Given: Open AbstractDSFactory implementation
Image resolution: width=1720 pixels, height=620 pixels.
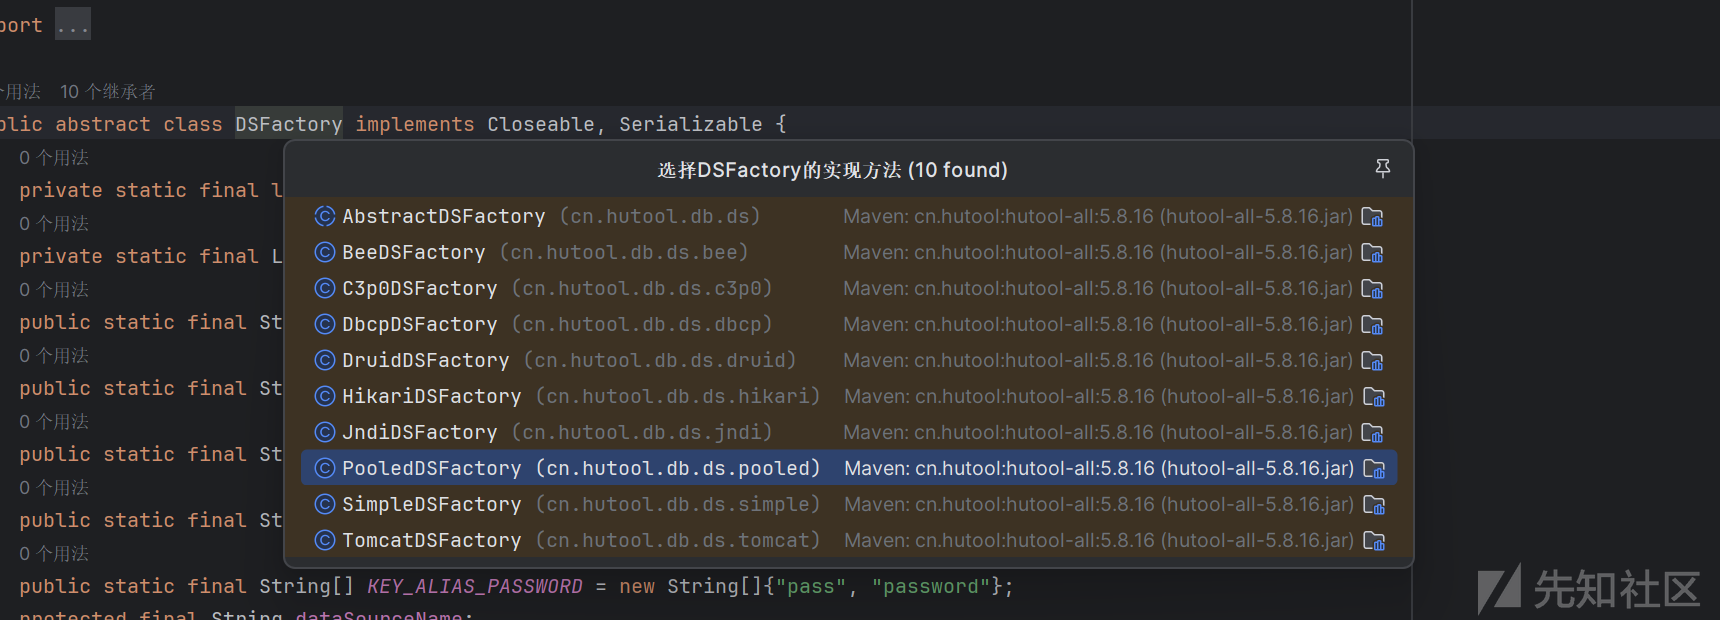Looking at the screenshot, I should [849, 216].
